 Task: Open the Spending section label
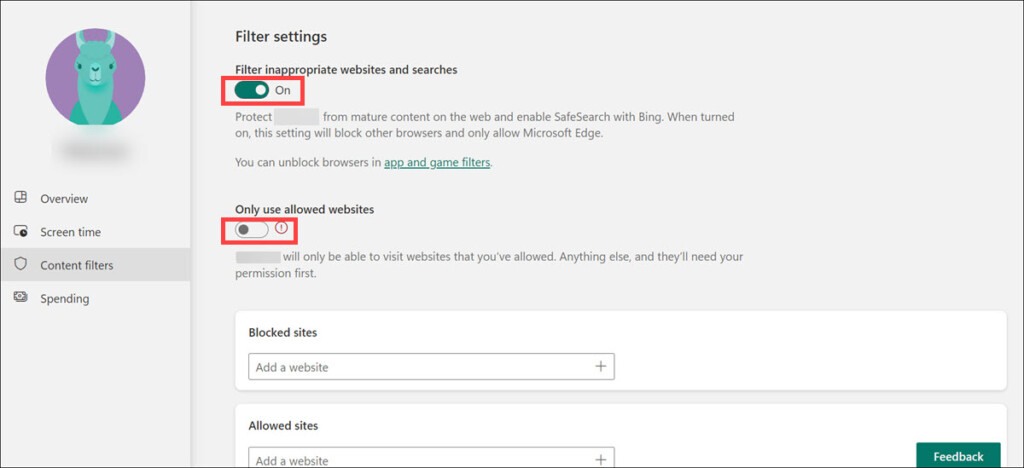[64, 298]
